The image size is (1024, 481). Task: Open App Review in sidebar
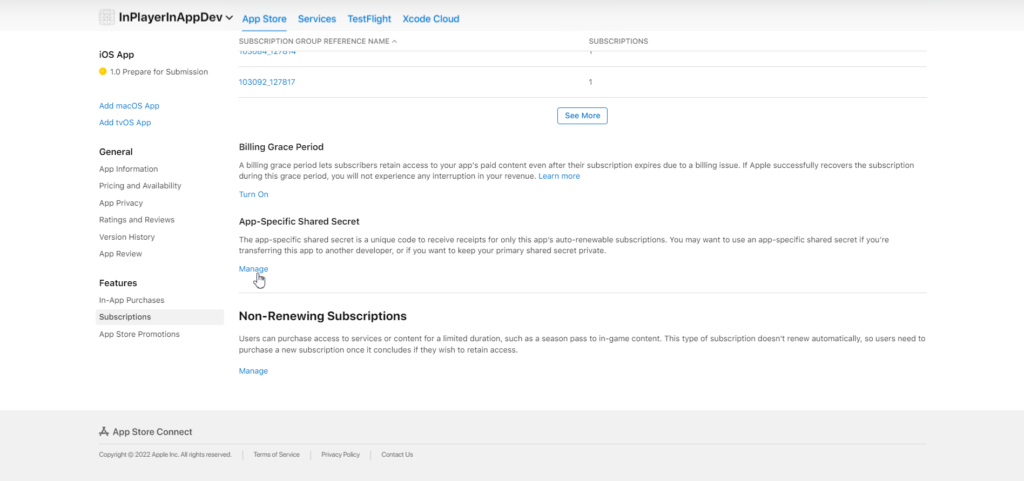121,254
